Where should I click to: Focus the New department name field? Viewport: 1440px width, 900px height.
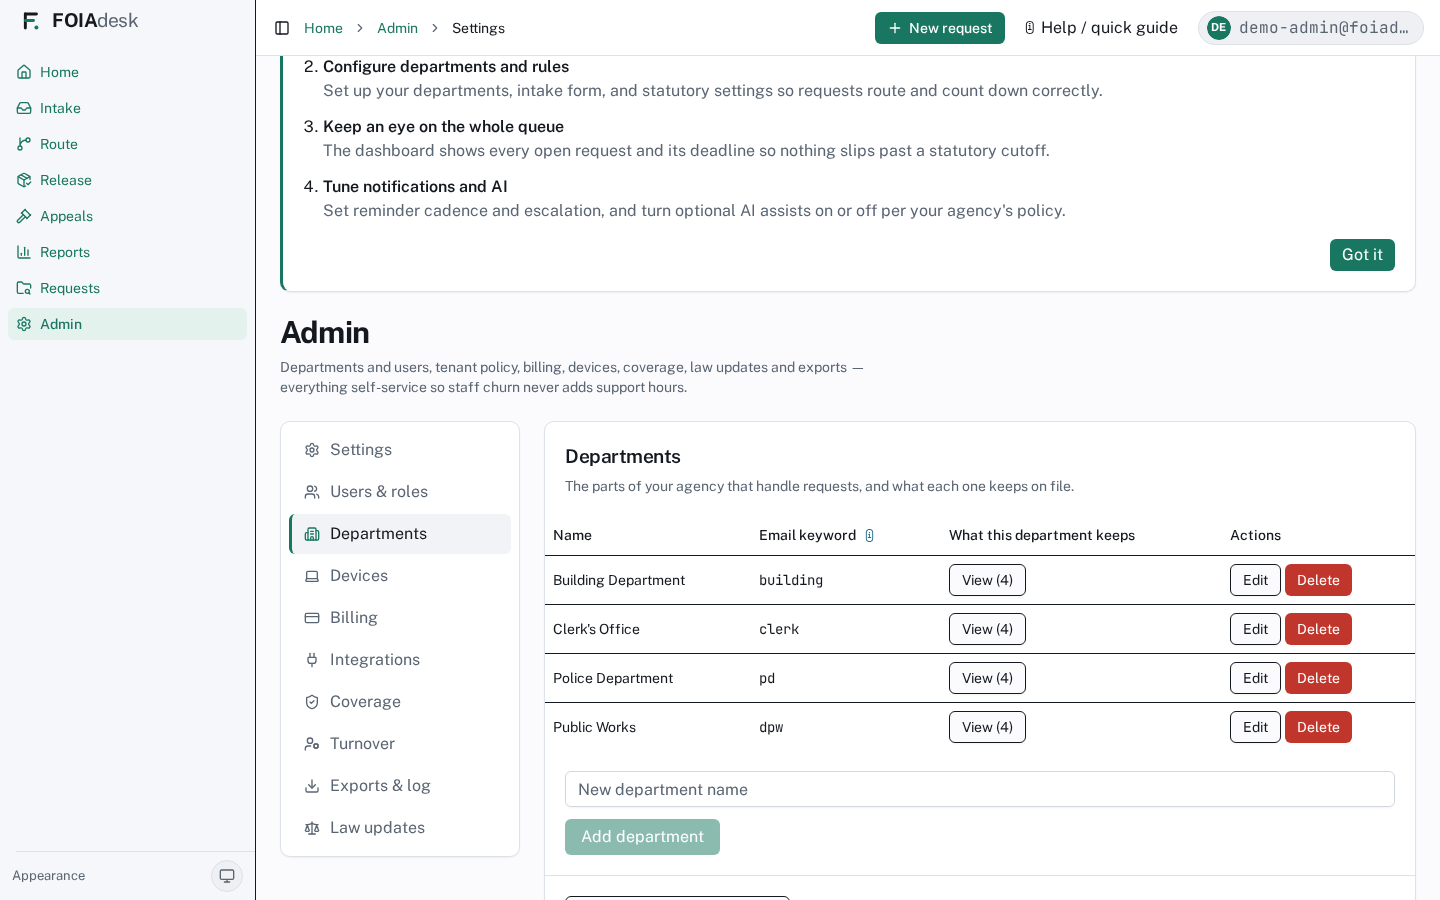click(980, 789)
